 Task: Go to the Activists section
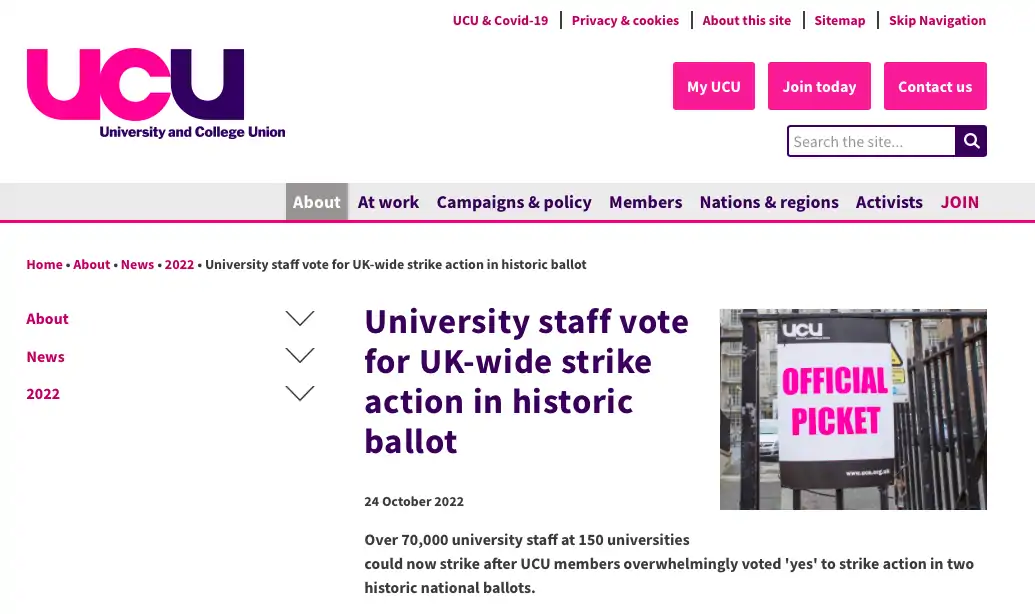tap(889, 202)
